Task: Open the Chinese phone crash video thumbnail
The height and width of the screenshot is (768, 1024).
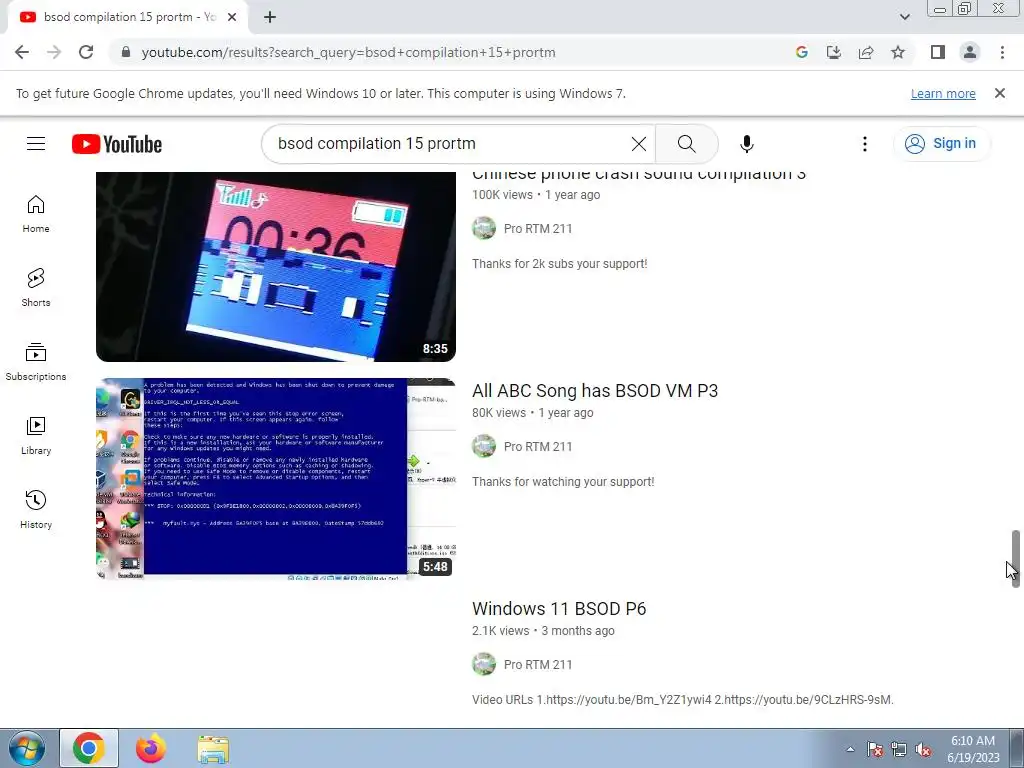Action: (276, 266)
